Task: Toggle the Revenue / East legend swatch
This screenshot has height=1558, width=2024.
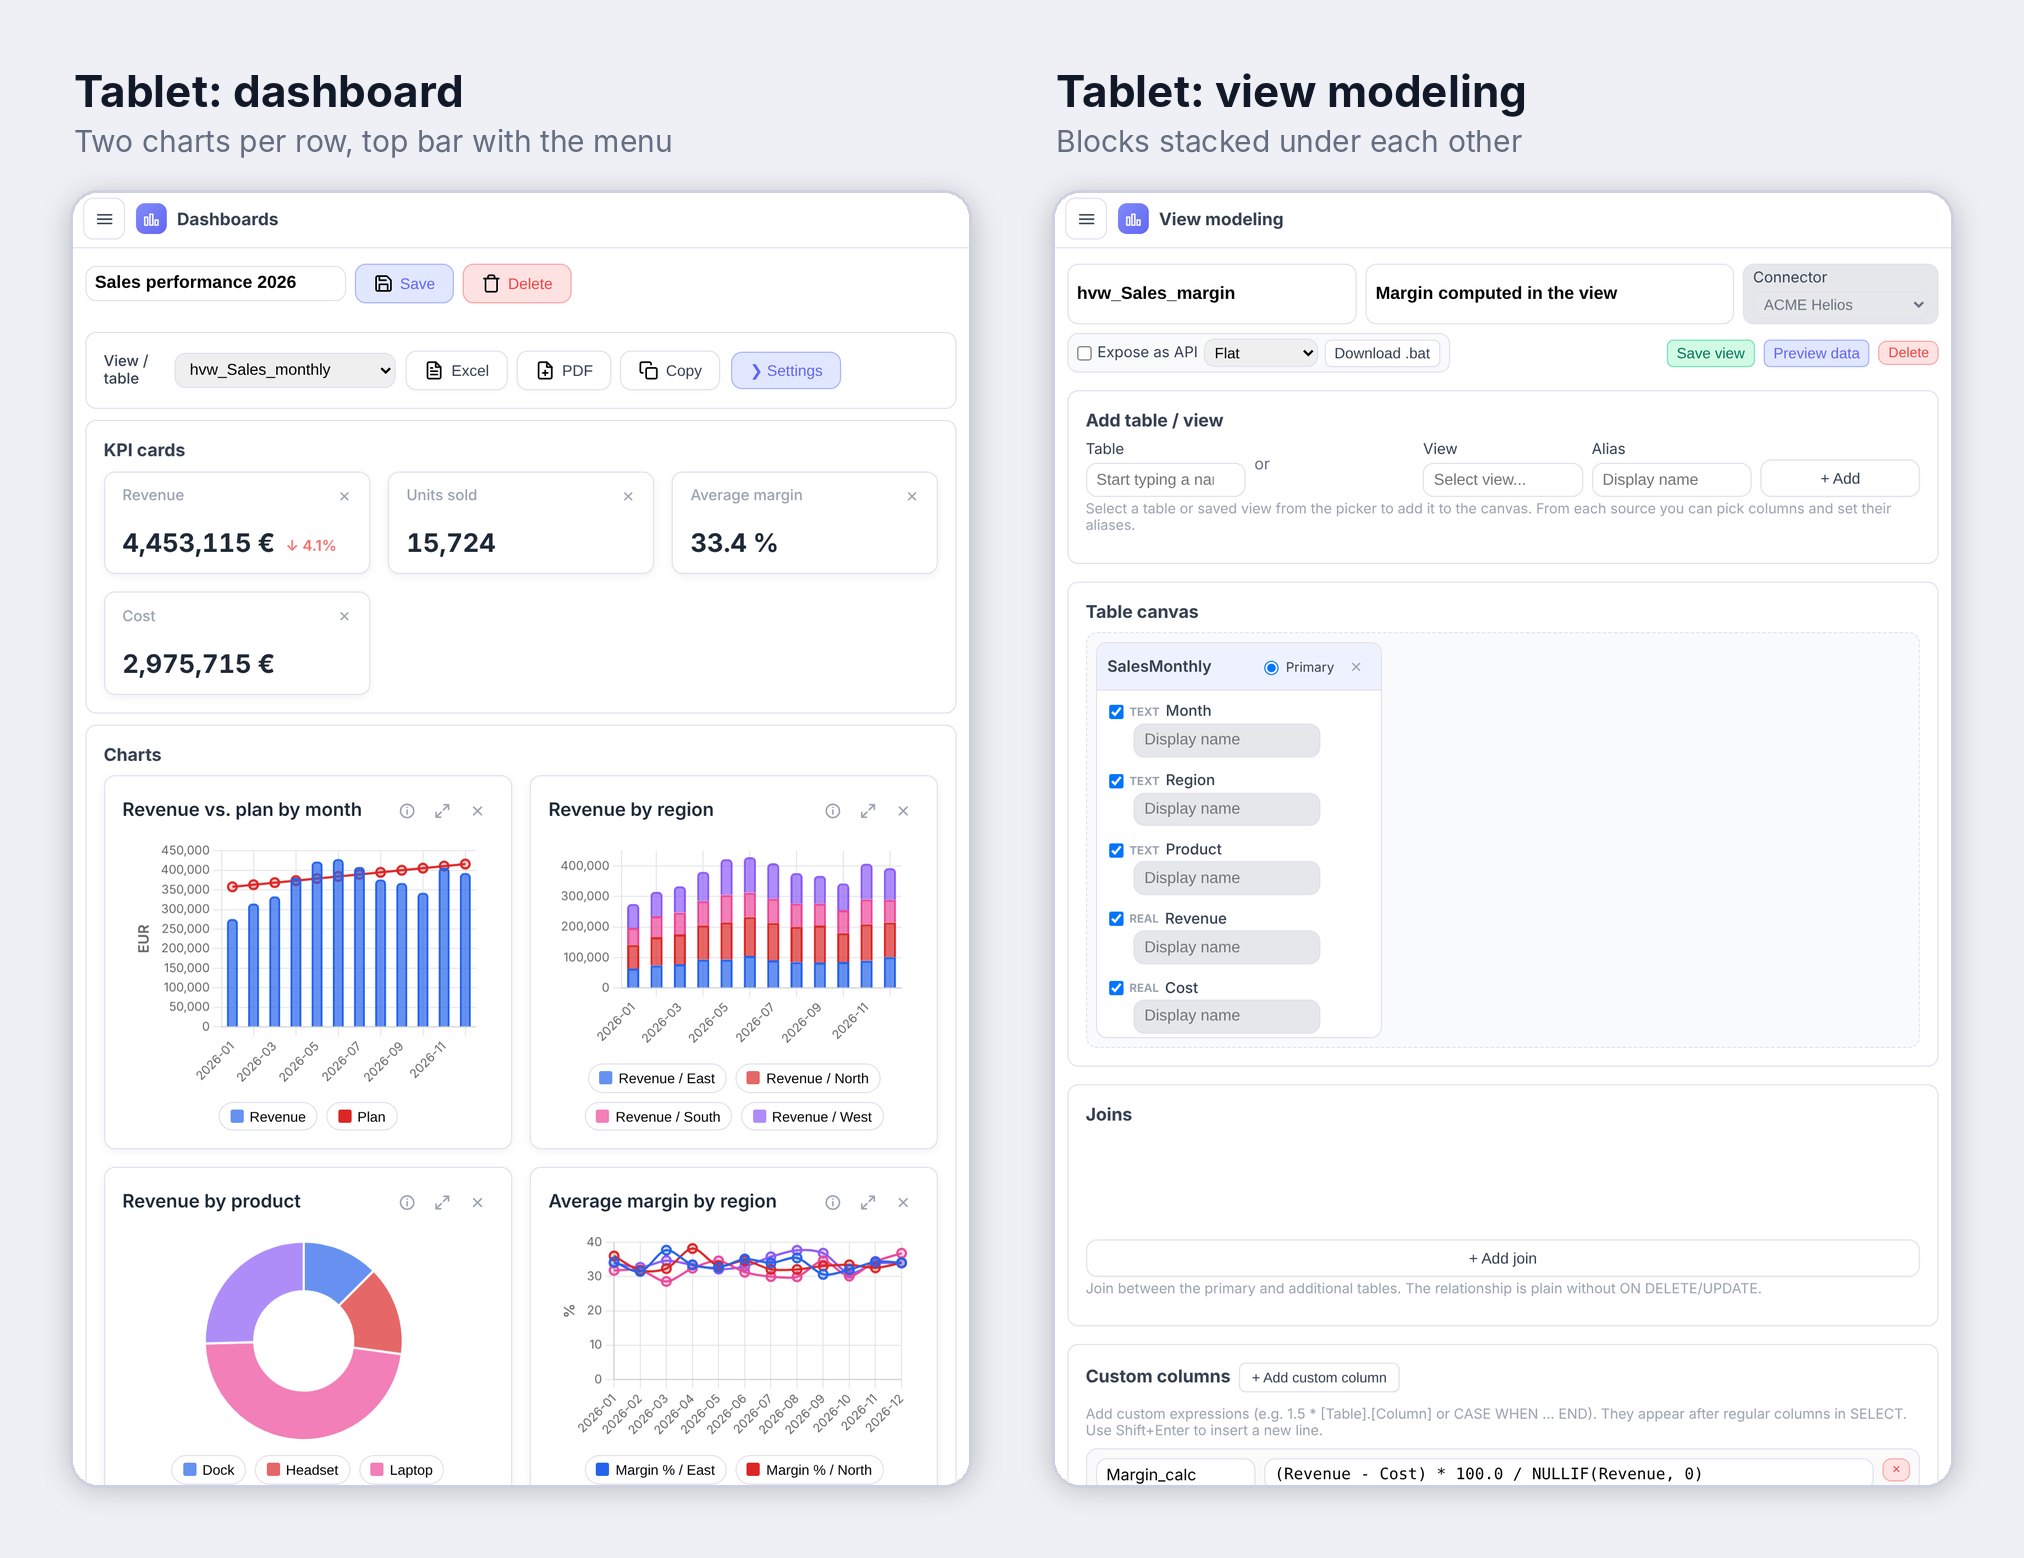Action: [605, 1078]
